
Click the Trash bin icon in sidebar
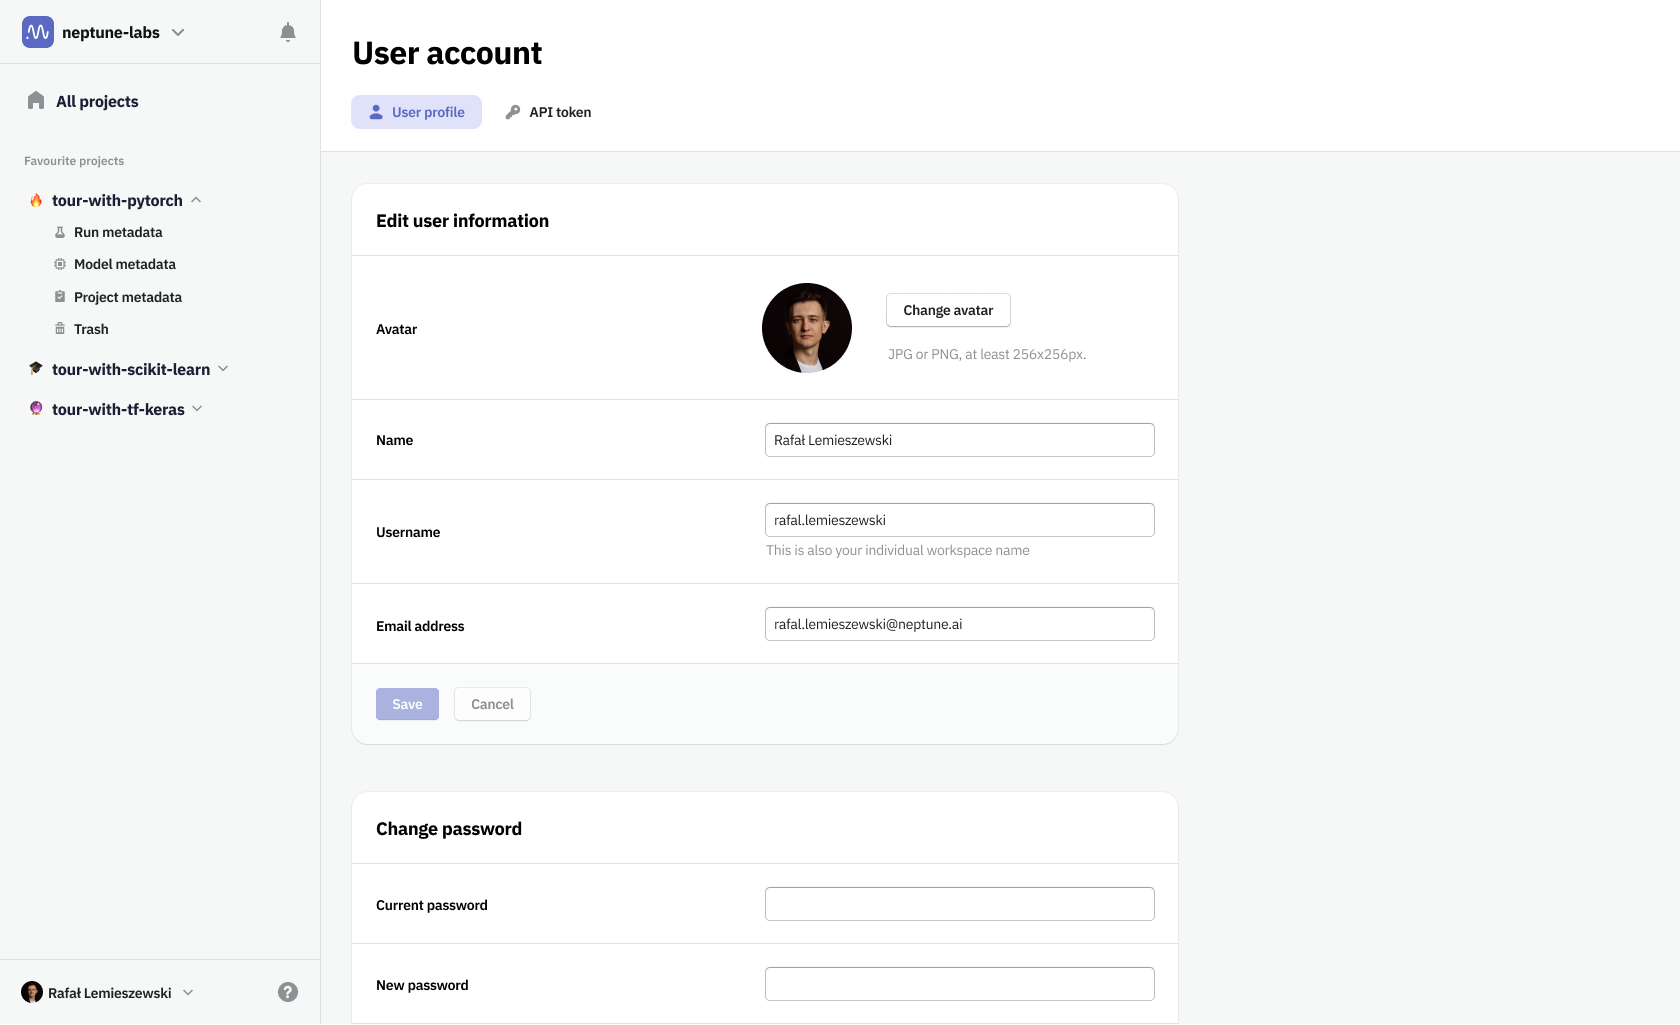(60, 329)
